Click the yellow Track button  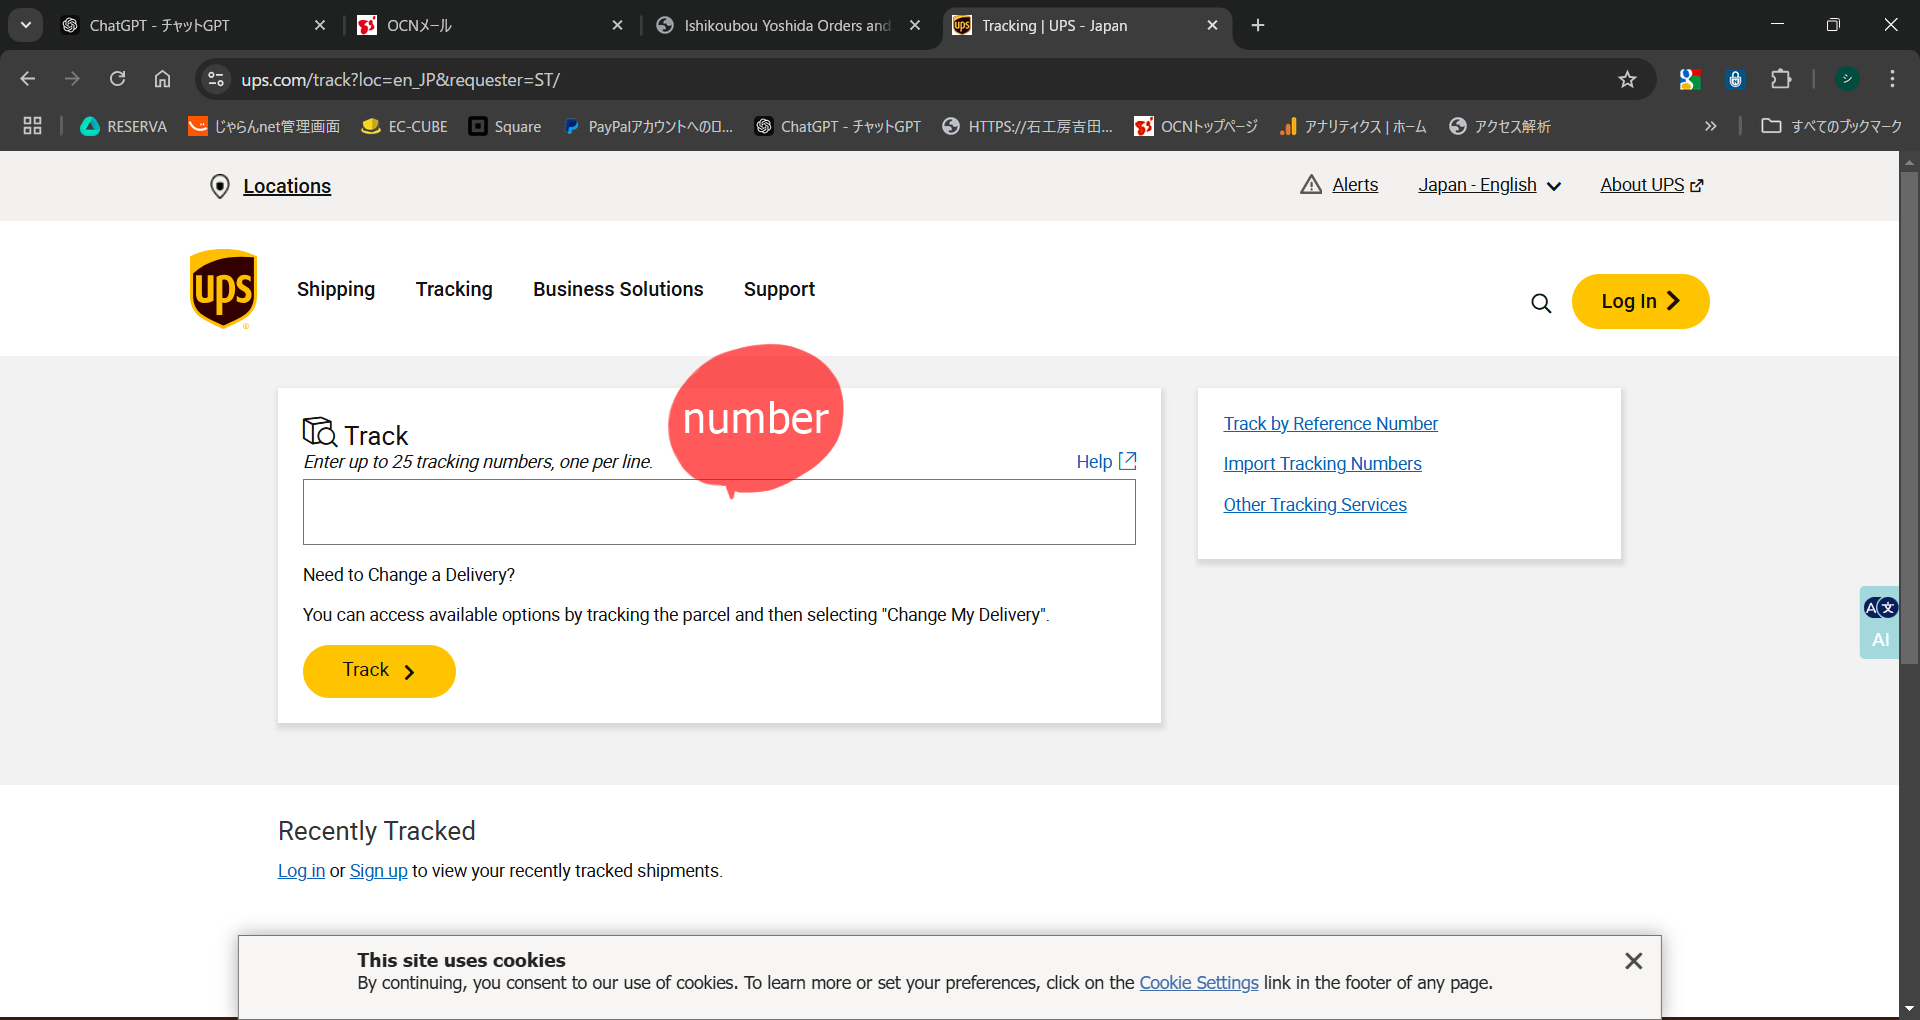(379, 671)
